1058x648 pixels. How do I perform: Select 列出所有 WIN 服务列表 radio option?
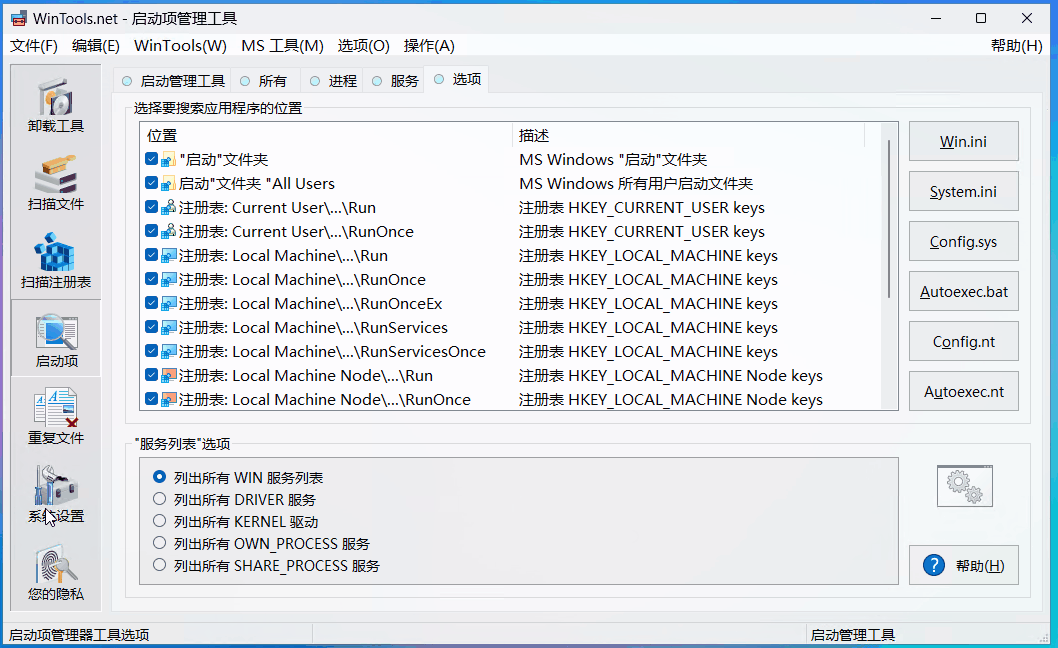point(159,477)
